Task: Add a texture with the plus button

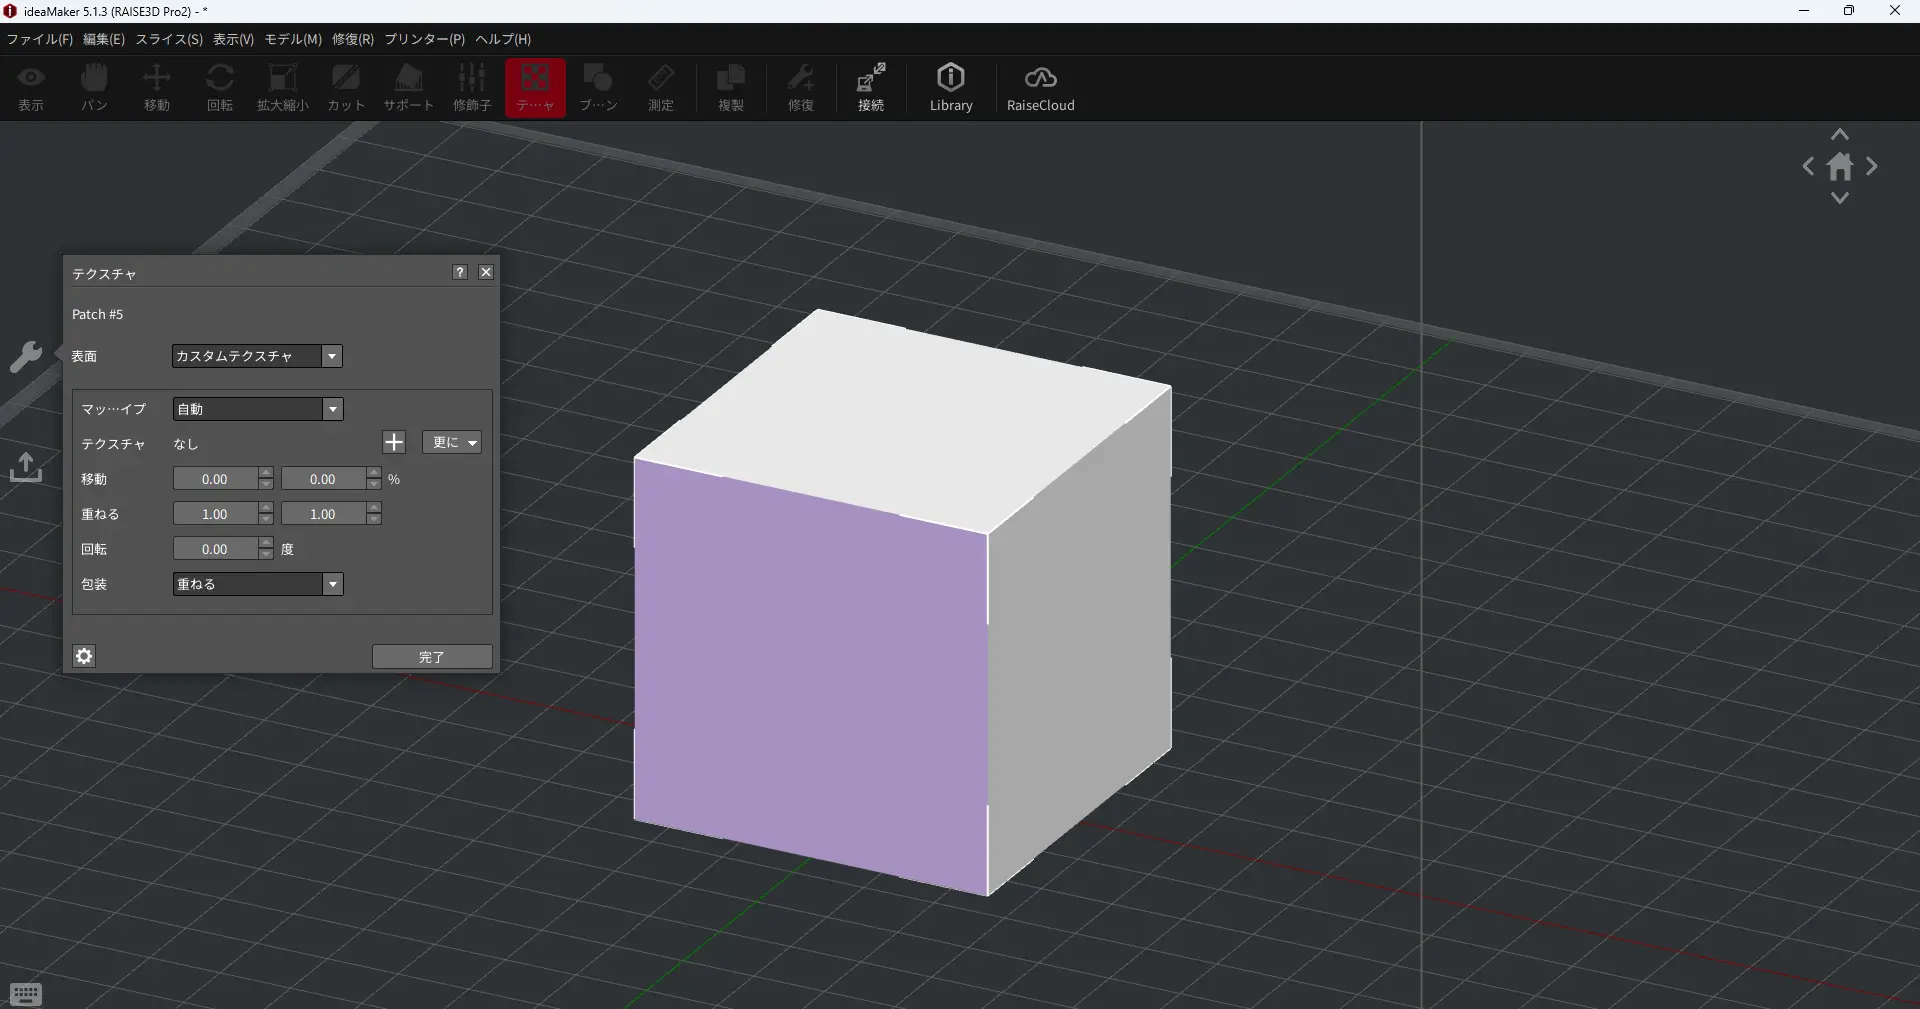Action: (394, 443)
